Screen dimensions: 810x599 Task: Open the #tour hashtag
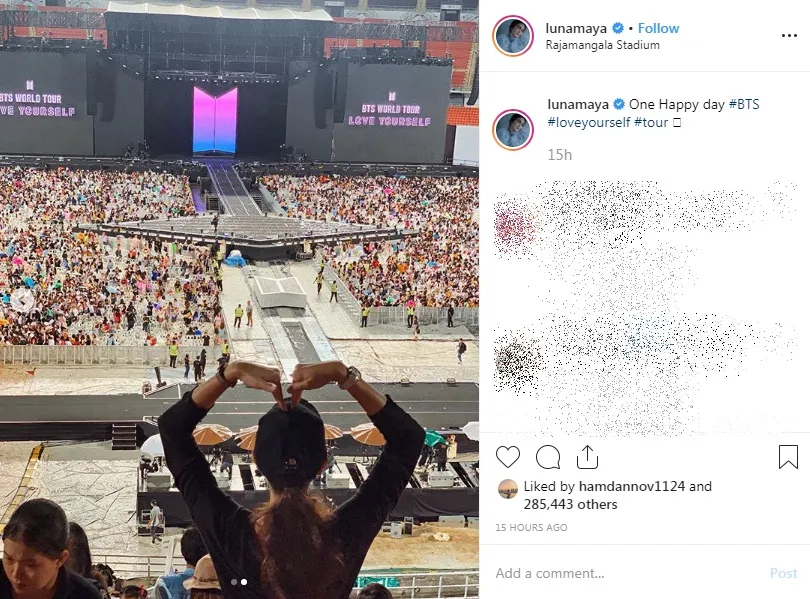pyautogui.click(x=651, y=122)
